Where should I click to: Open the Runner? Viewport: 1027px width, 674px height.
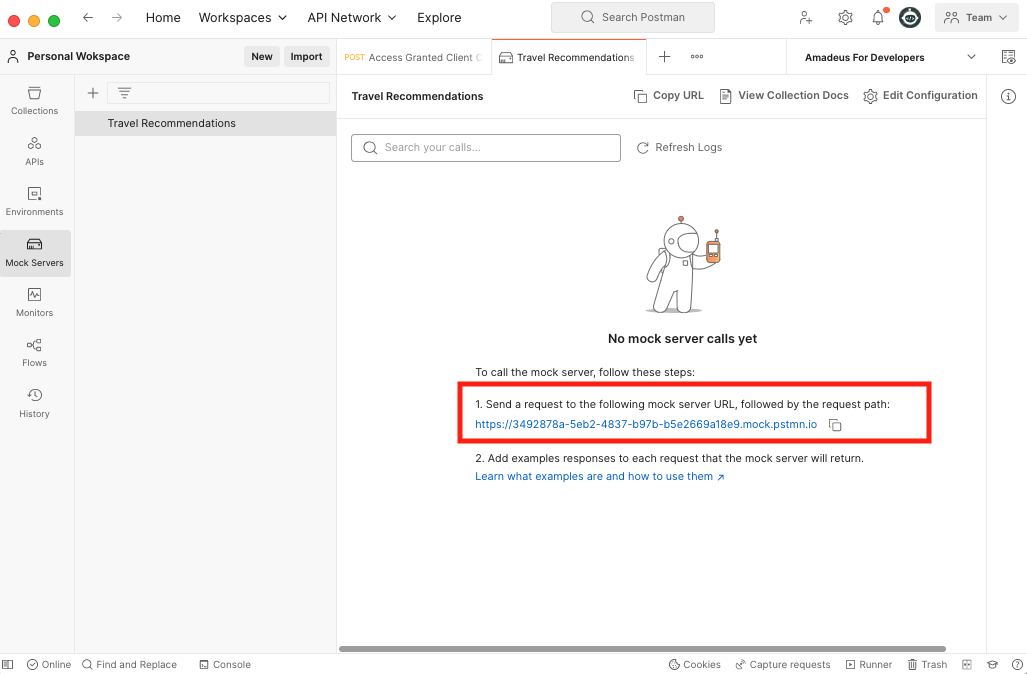(x=868, y=664)
